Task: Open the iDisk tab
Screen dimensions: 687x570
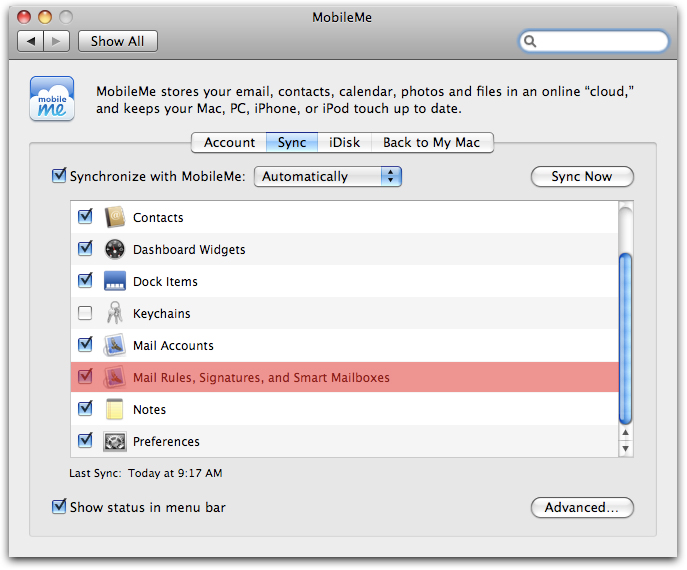Action: click(x=344, y=142)
